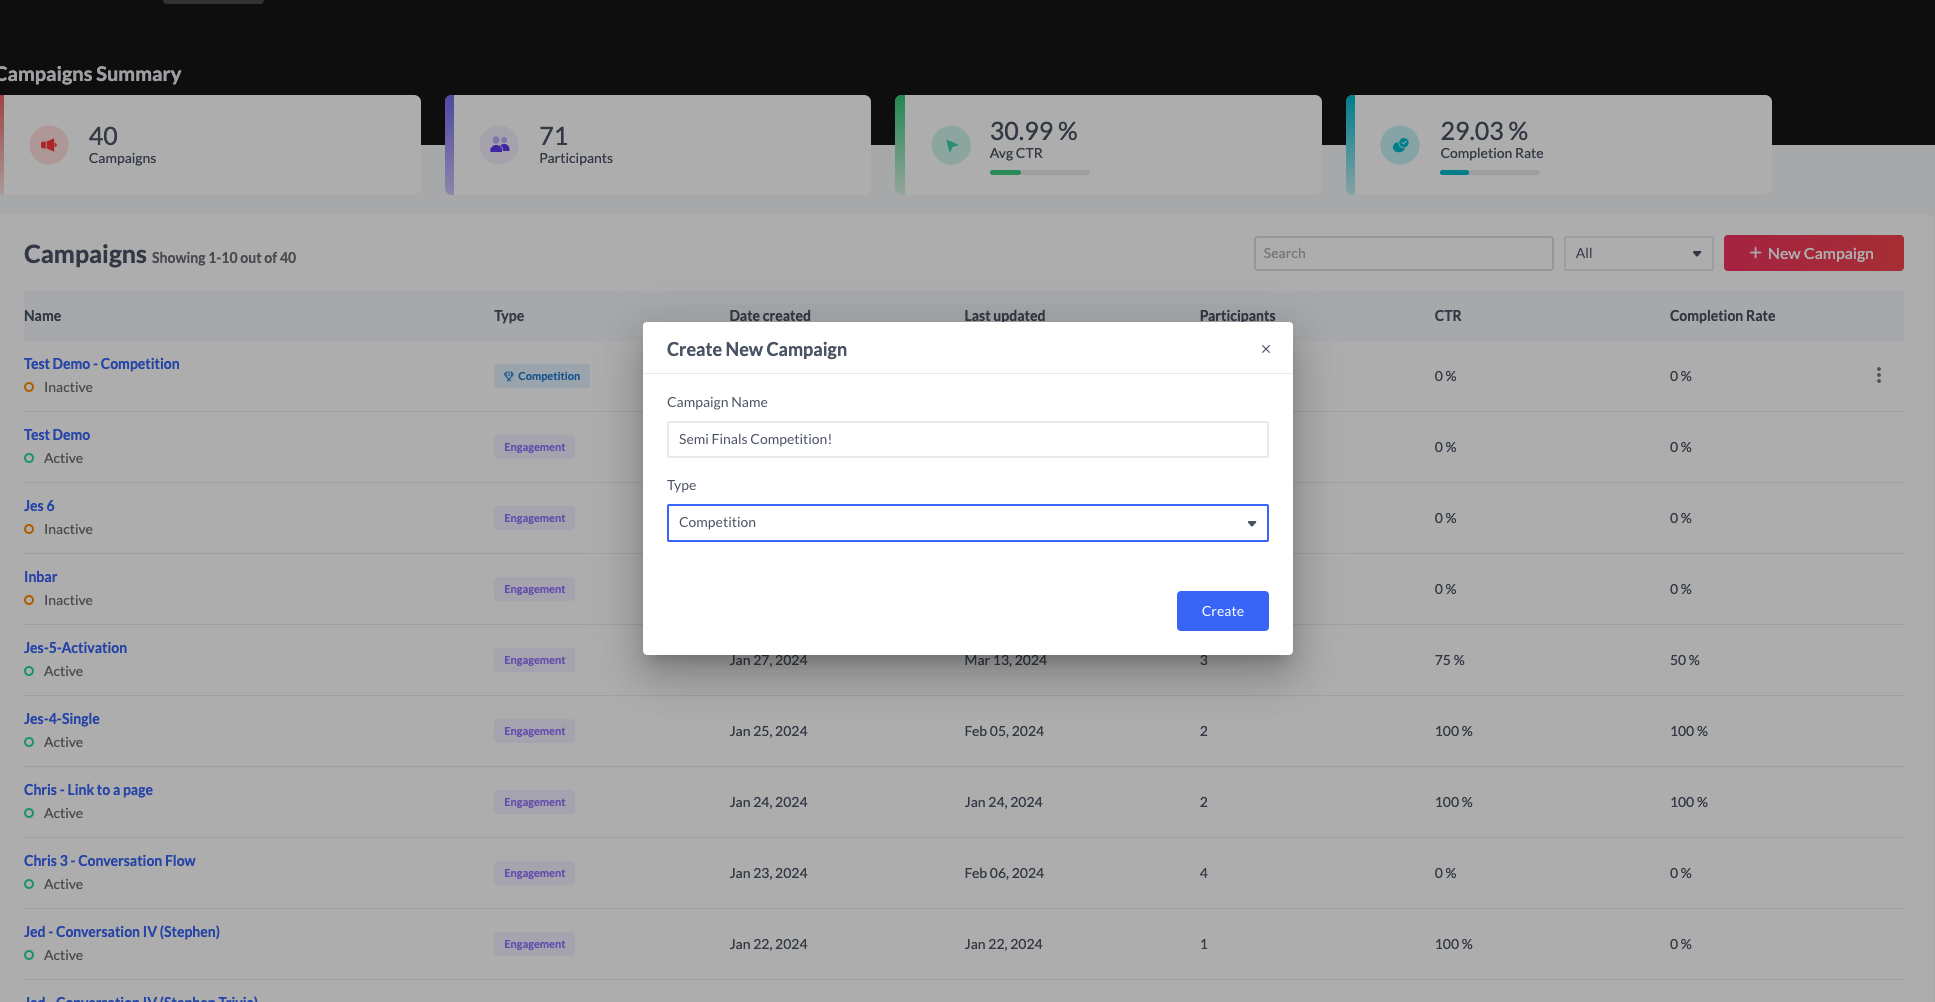Sort by the Completion Rate column header
The image size is (1935, 1002).
[1722, 316]
